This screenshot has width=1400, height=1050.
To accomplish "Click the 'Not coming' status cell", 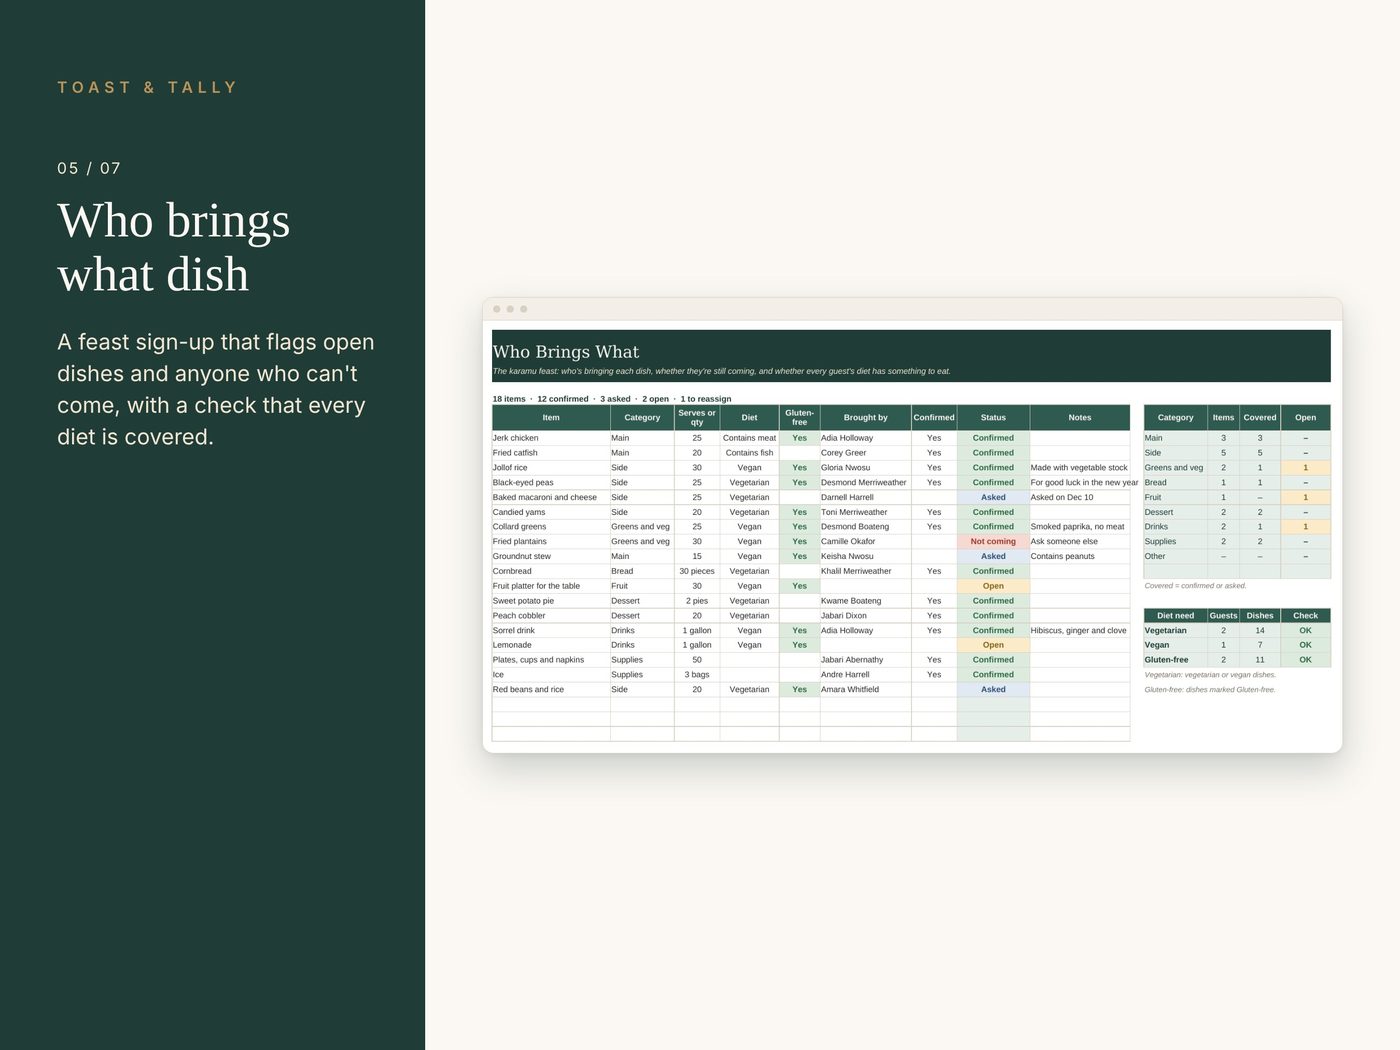I will pyautogui.click(x=993, y=542).
